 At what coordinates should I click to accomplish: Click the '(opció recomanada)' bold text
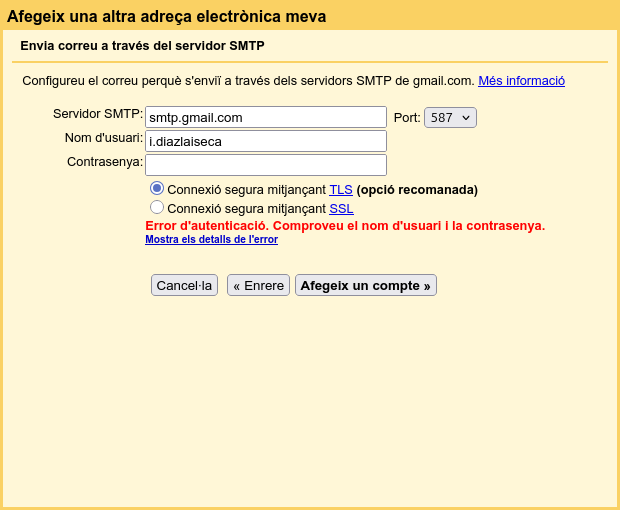pos(417,190)
